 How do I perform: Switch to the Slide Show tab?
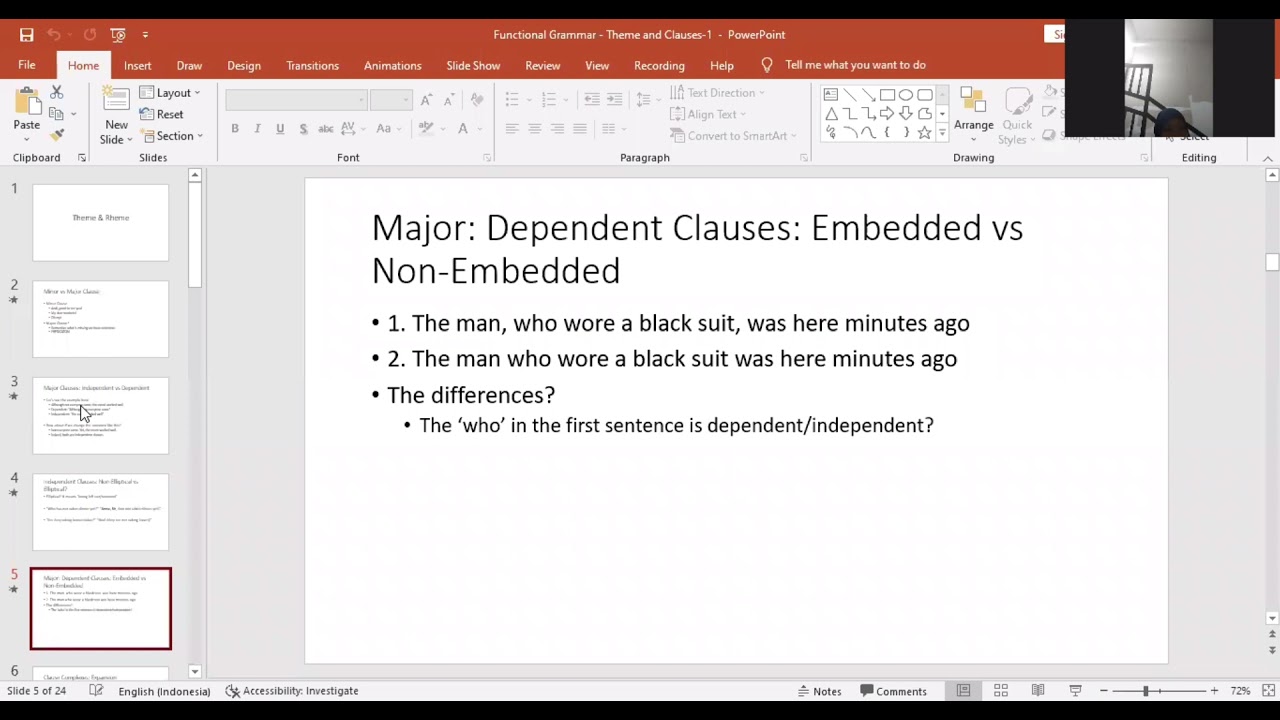pos(473,65)
